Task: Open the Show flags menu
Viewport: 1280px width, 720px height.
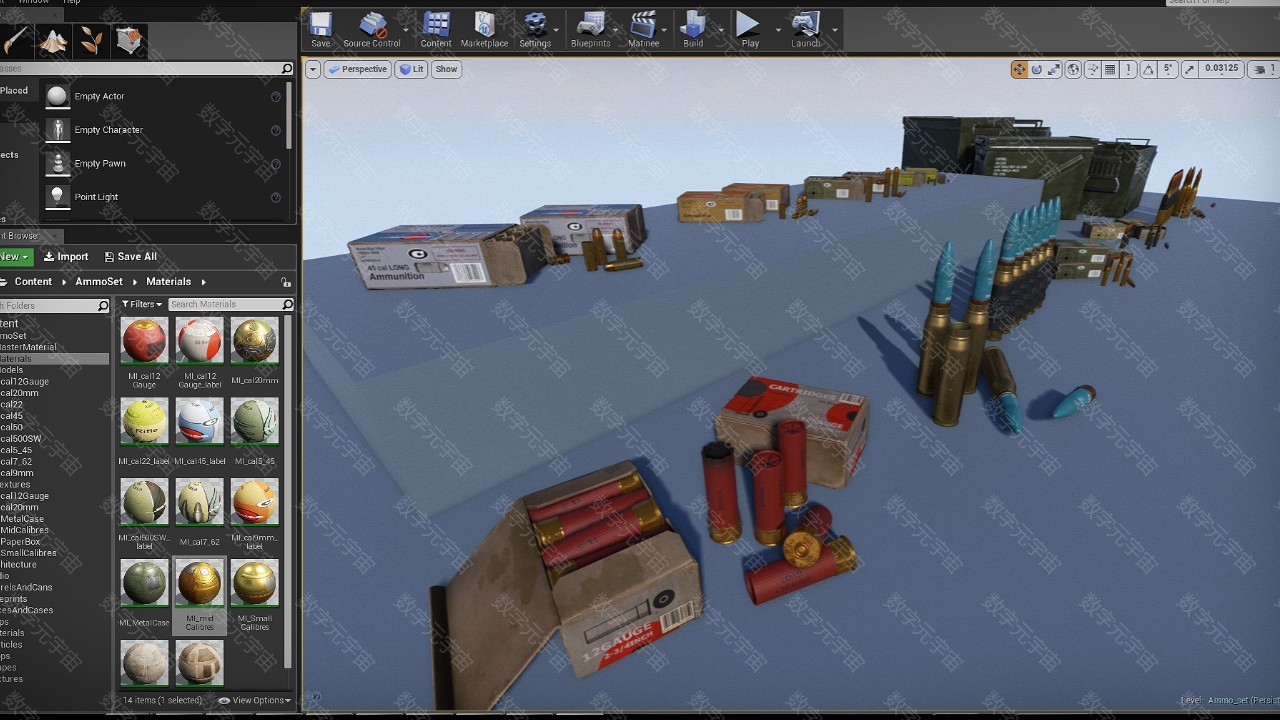Action: pyautogui.click(x=446, y=69)
